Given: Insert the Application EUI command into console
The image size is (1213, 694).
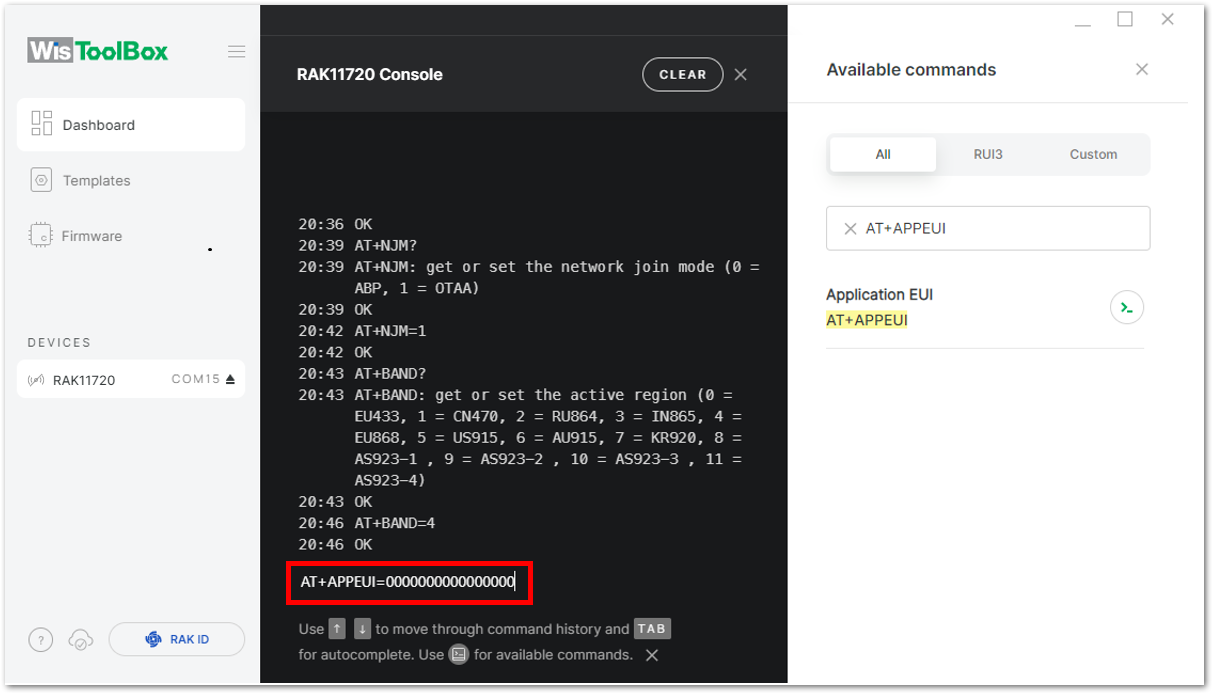Looking at the screenshot, I should pos(1127,307).
